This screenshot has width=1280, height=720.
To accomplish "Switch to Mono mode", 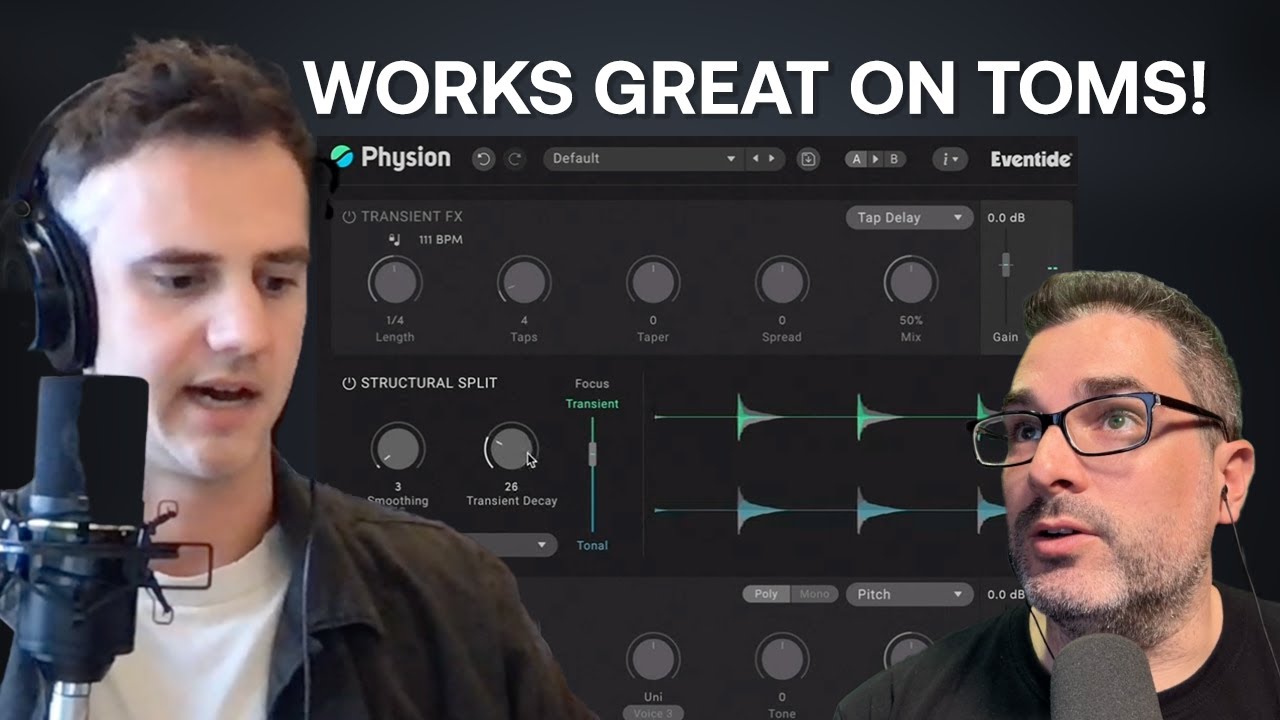I will pyautogui.click(x=814, y=594).
